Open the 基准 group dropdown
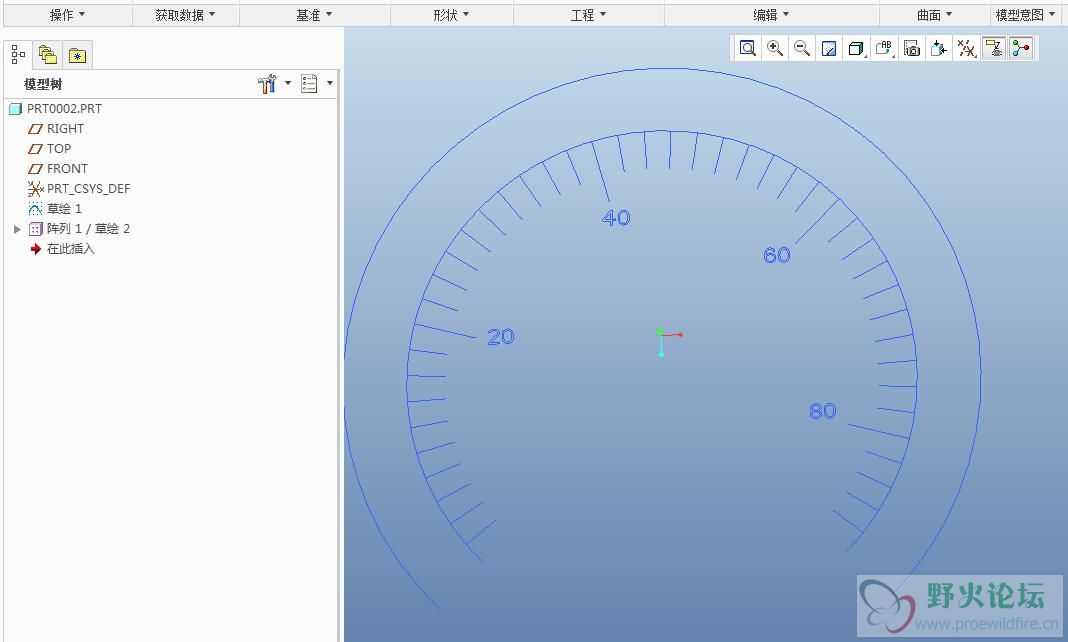This screenshot has height=642, width=1068. pyautogui.click(x=314, y=15)
